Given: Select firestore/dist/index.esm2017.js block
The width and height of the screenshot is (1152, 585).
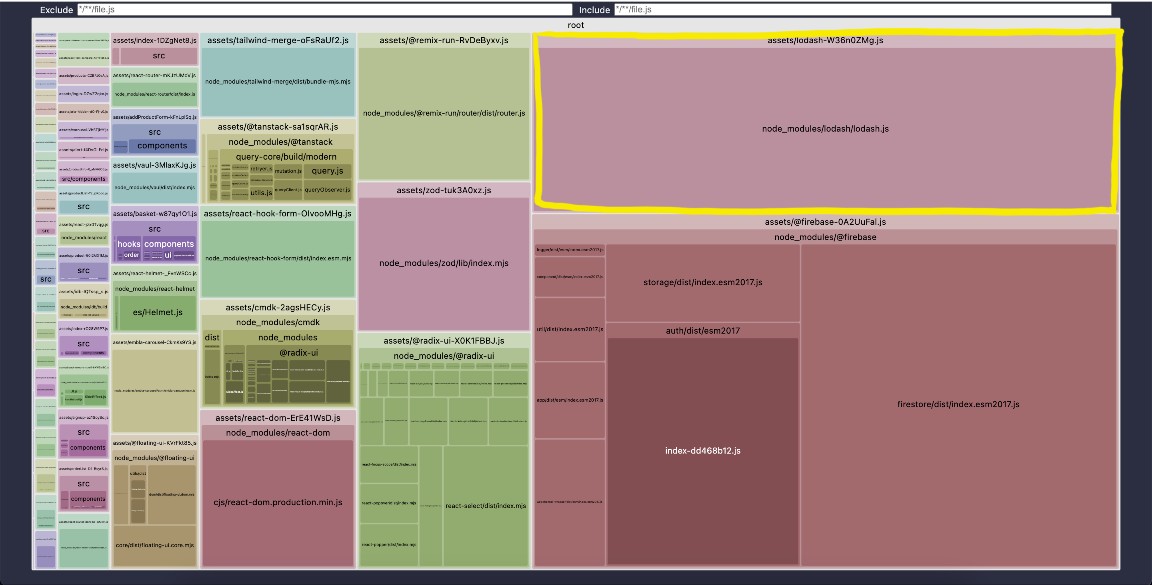Looking at the screenshot, I should click(958, 404).
